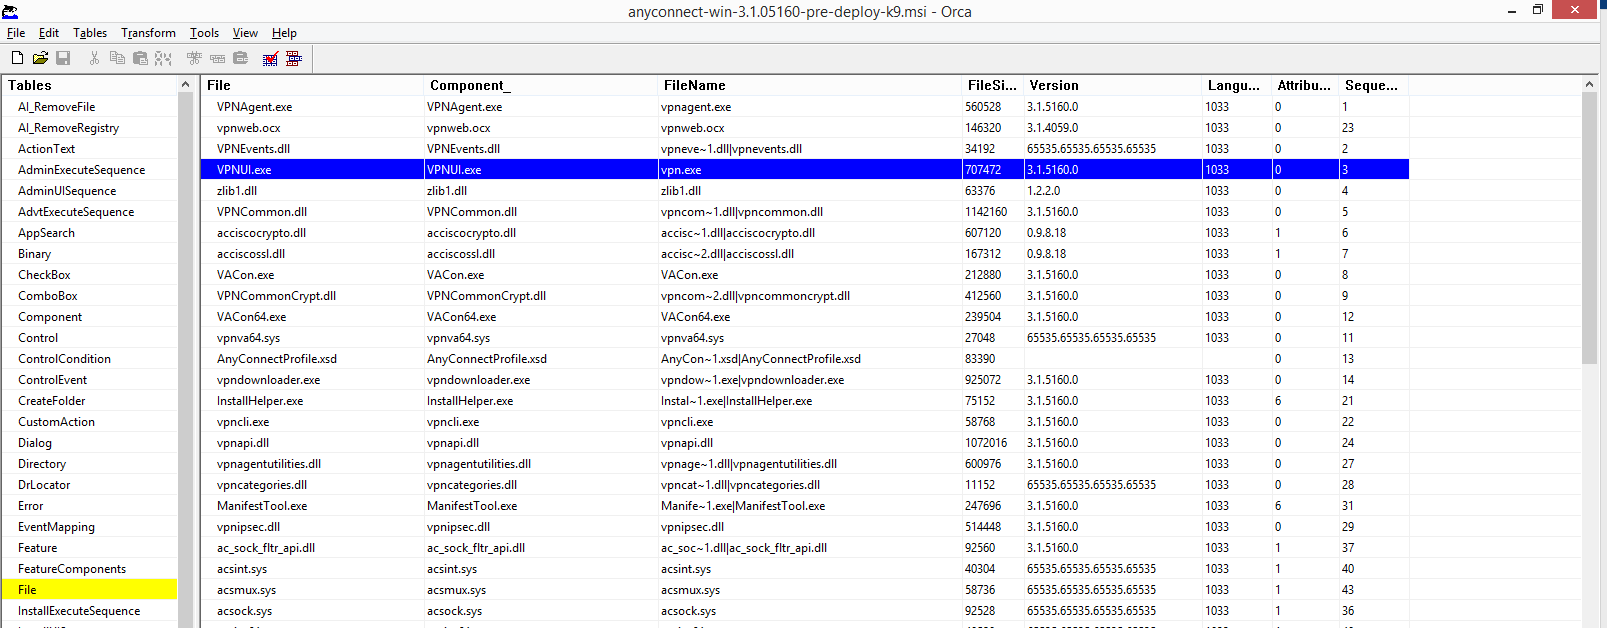Click the Instal~1.exe|InstallHelper.exe cell
Image resolution: width=1607 pixels, height=628 pixels.
pos(736,401)
